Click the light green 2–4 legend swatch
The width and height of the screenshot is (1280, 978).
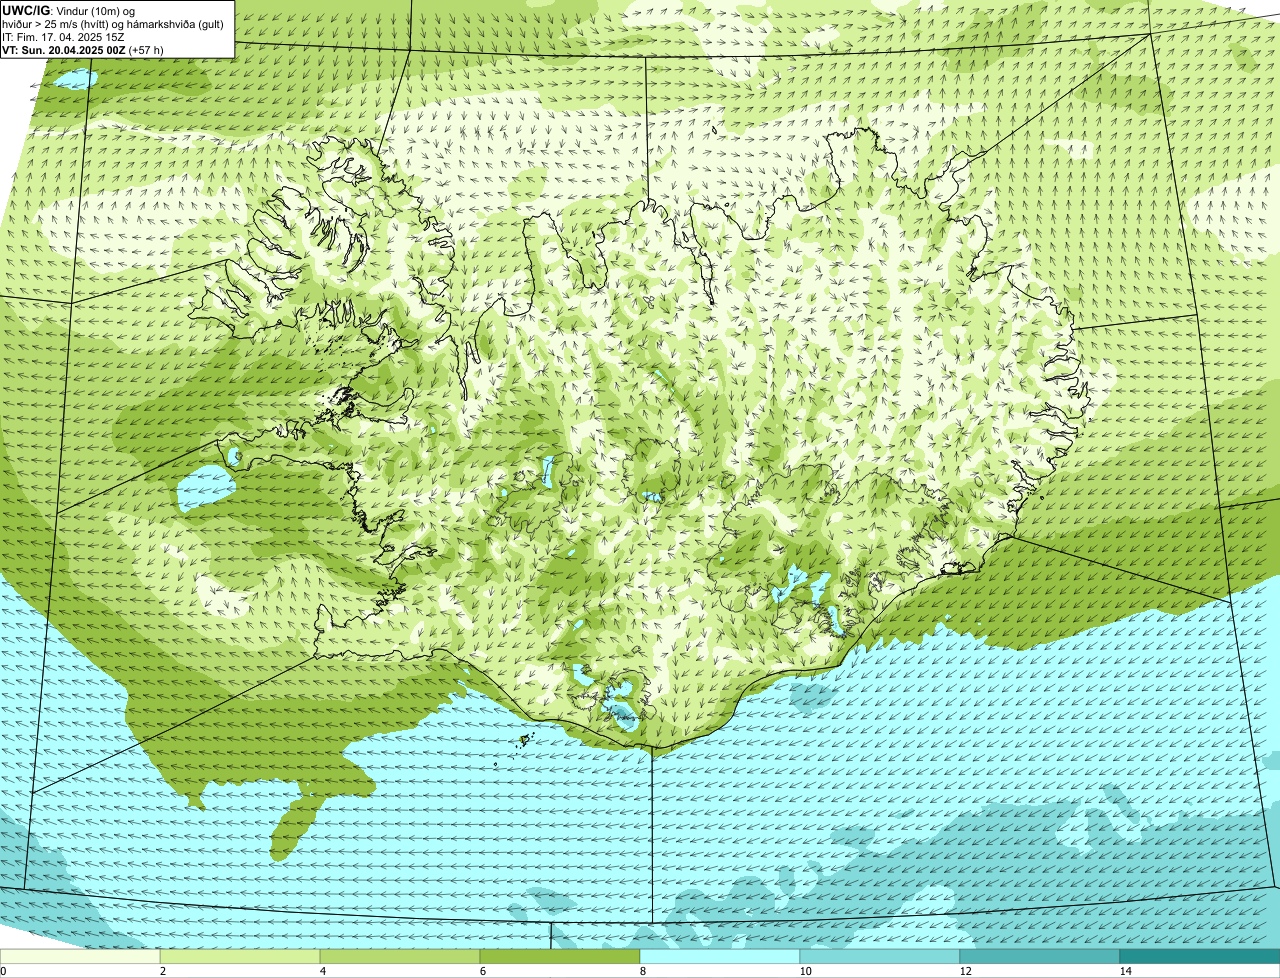tap(240, 956)
